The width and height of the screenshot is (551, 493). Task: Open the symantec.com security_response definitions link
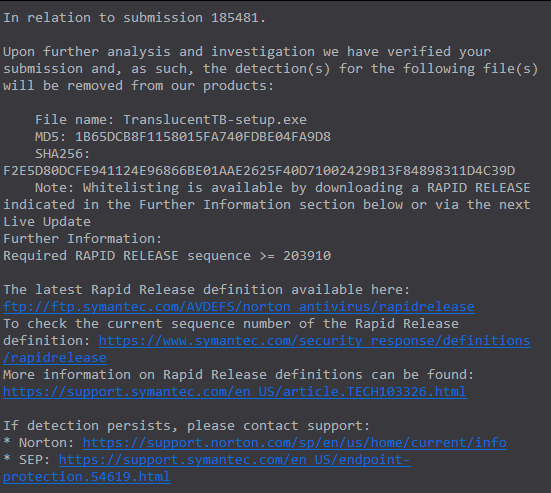tap(315, 340)
